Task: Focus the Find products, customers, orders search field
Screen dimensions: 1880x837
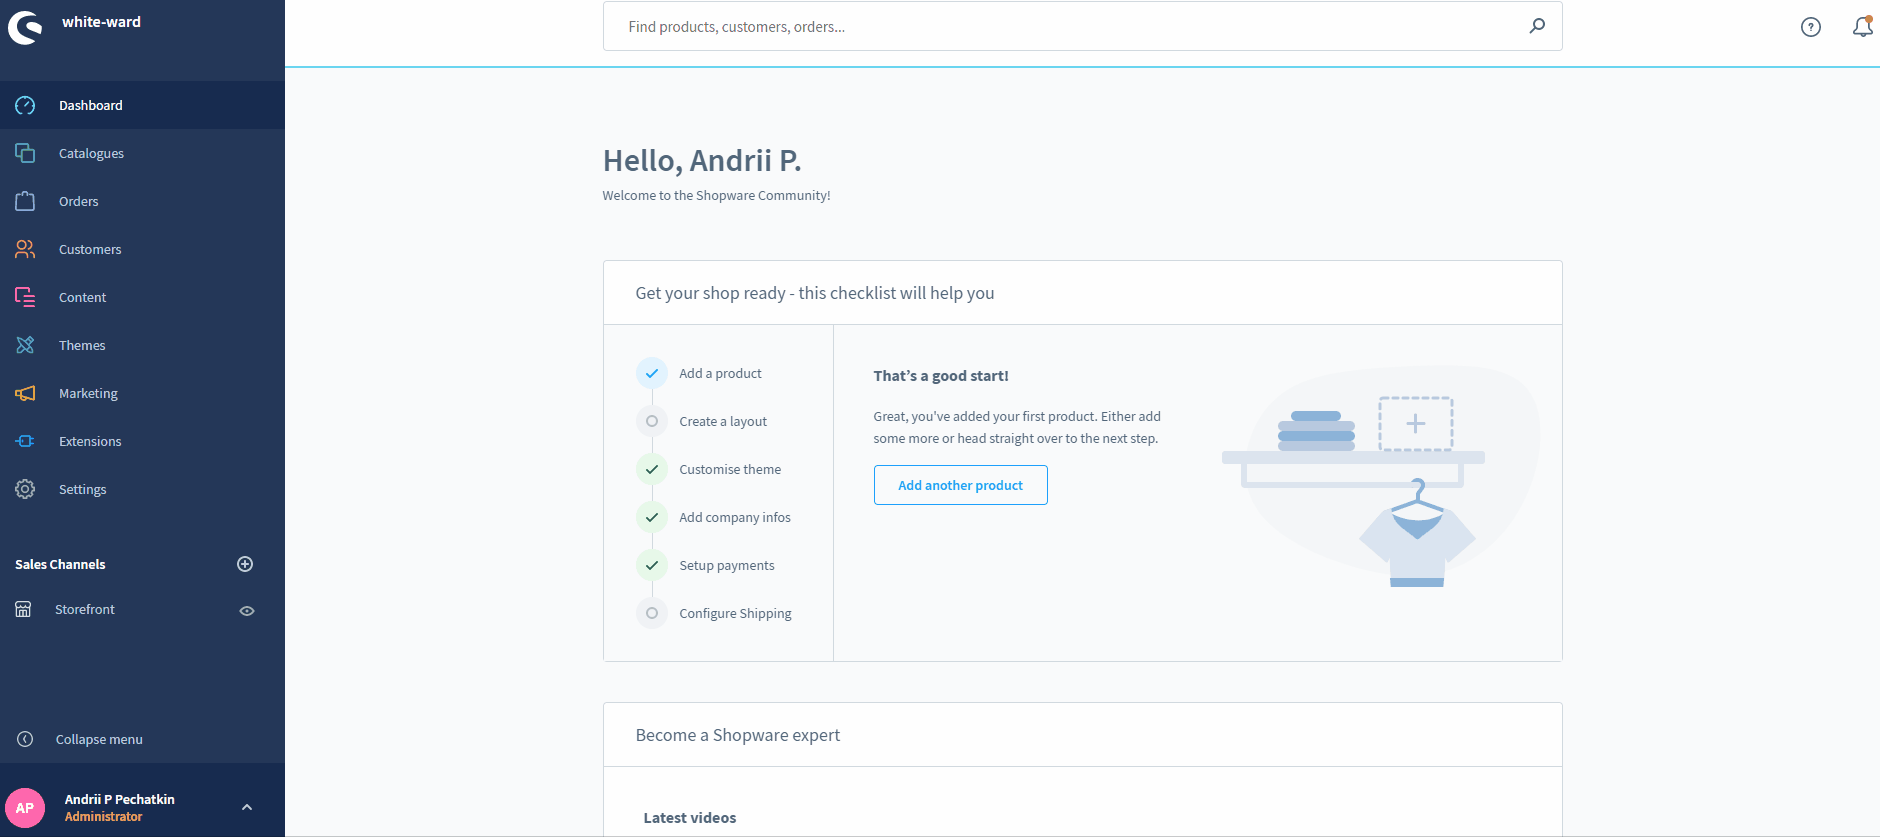Action: (x=1082, y=26)
